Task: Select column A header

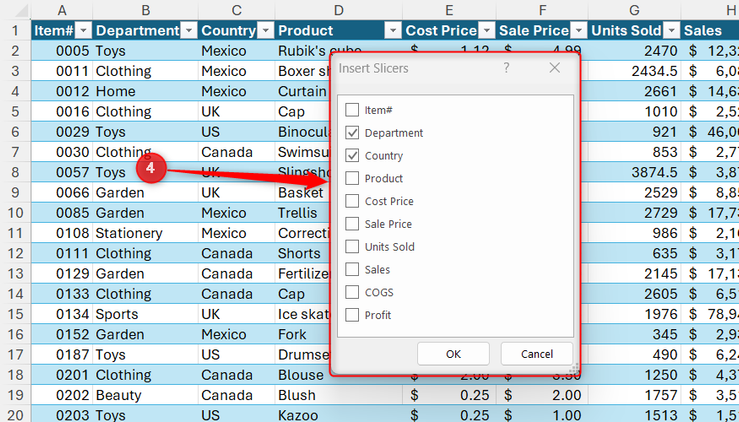Action: pos(62,10)
